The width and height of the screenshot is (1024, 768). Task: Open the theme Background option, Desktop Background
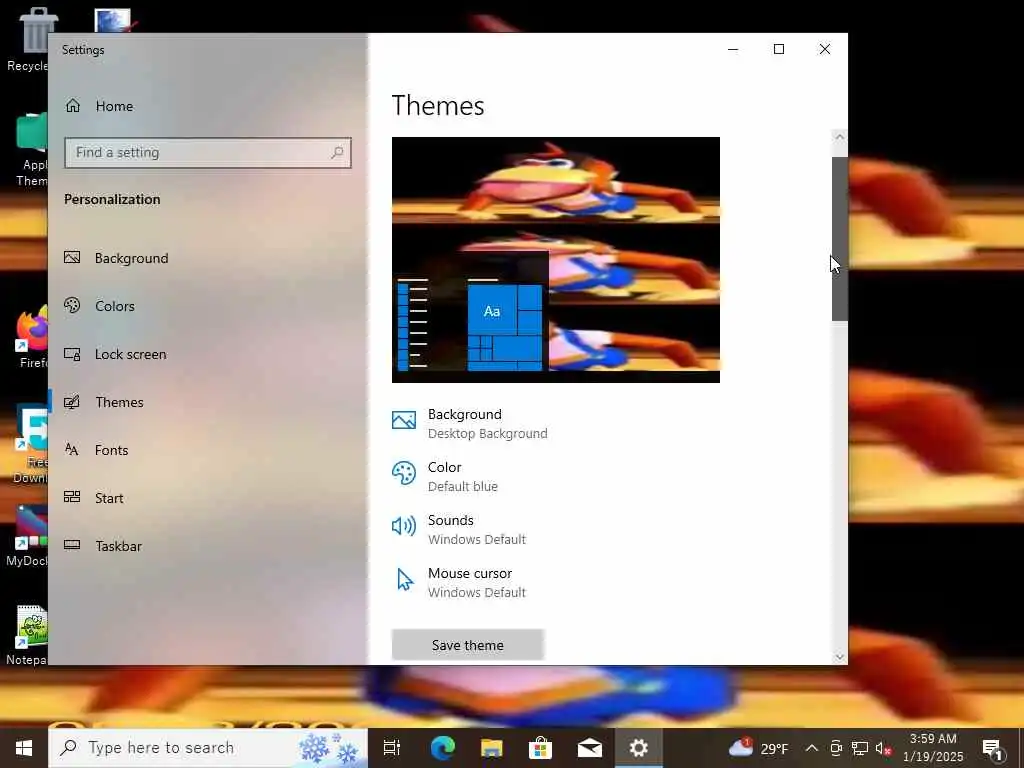(x=470, y=424)
